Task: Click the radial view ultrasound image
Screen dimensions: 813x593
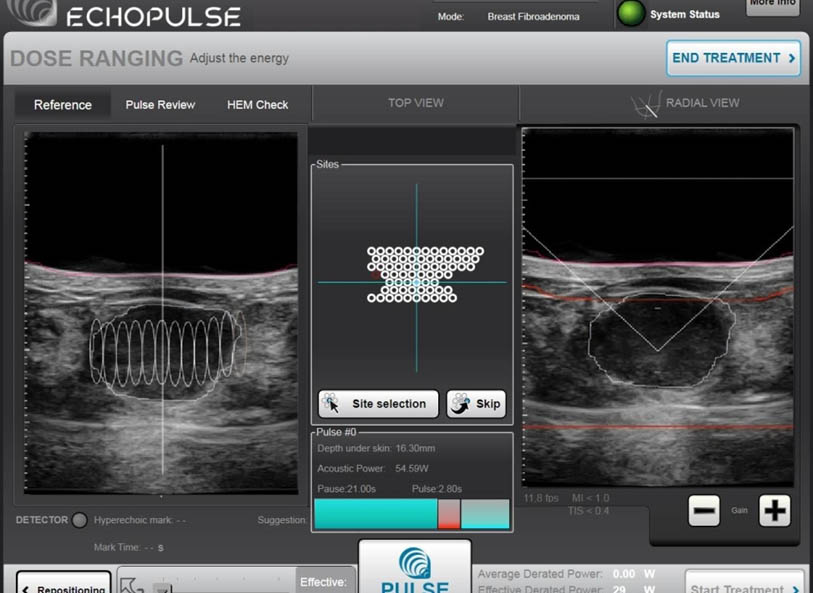Action: pos(657,307)
